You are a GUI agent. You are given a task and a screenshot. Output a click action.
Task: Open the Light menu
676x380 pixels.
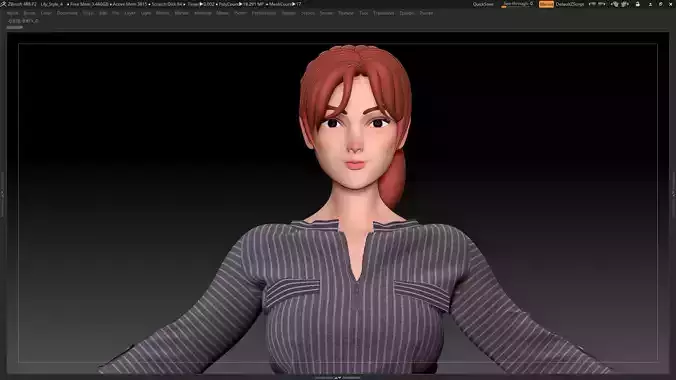[146, 13]
